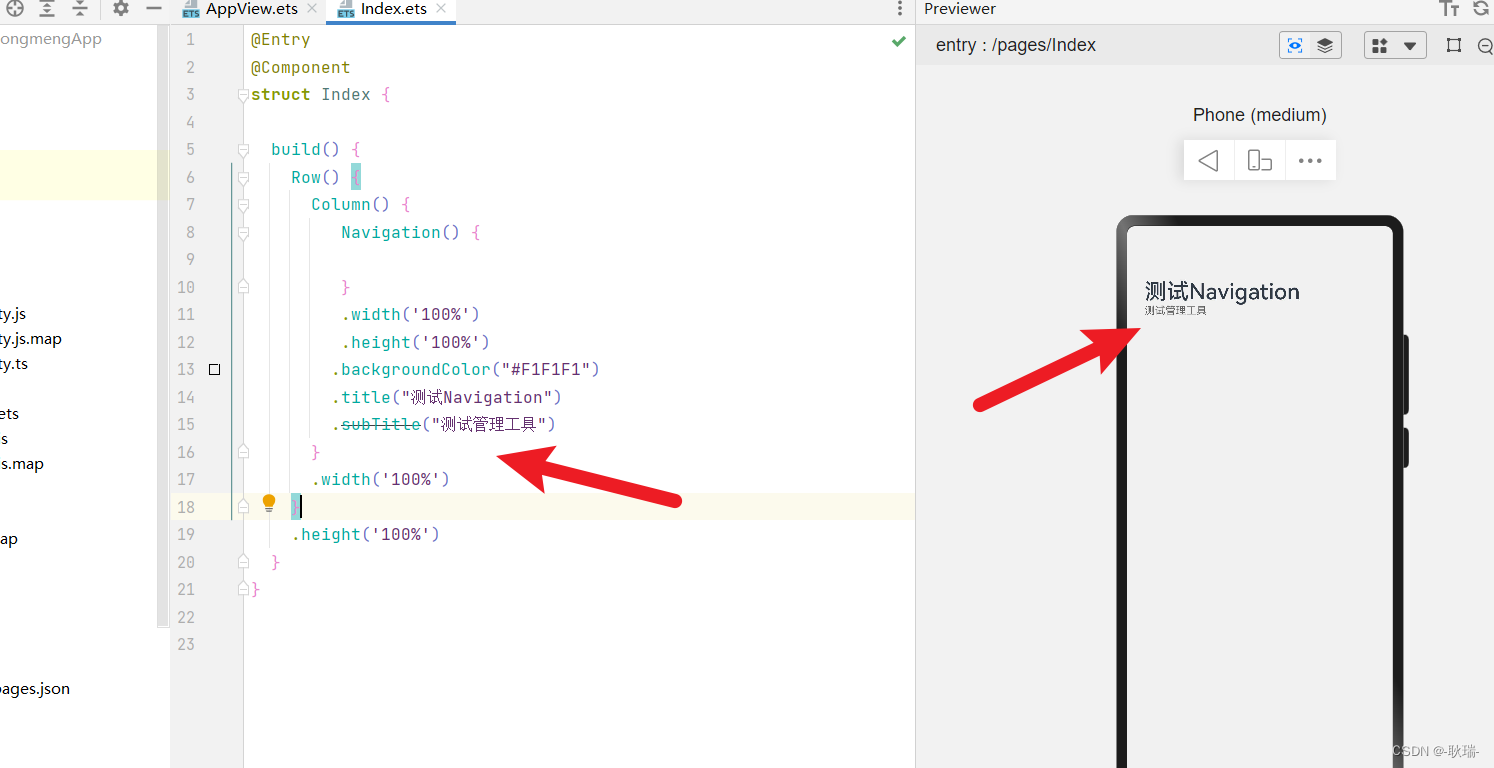Click the deprecated .subTitle code on line 15
This screenshot has width=1494, height=768.
(x=381, y=425)
